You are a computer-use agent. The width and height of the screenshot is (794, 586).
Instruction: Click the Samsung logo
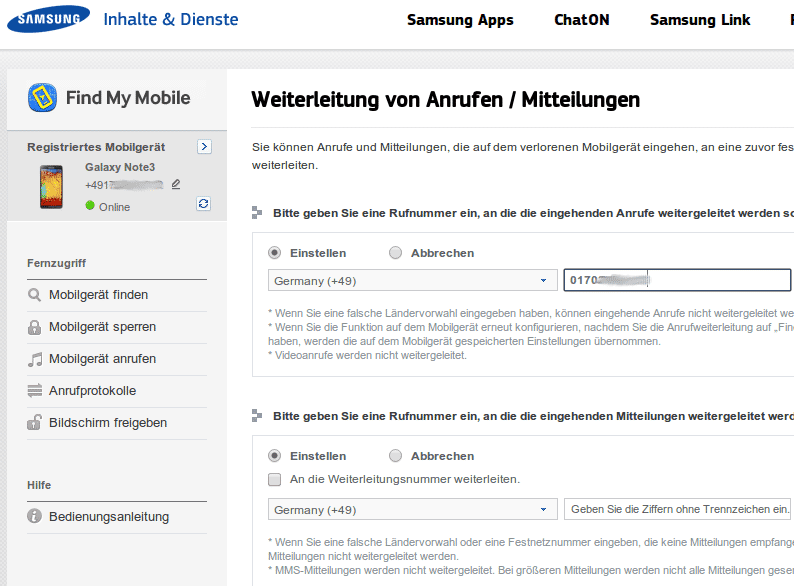coord(49,19)
